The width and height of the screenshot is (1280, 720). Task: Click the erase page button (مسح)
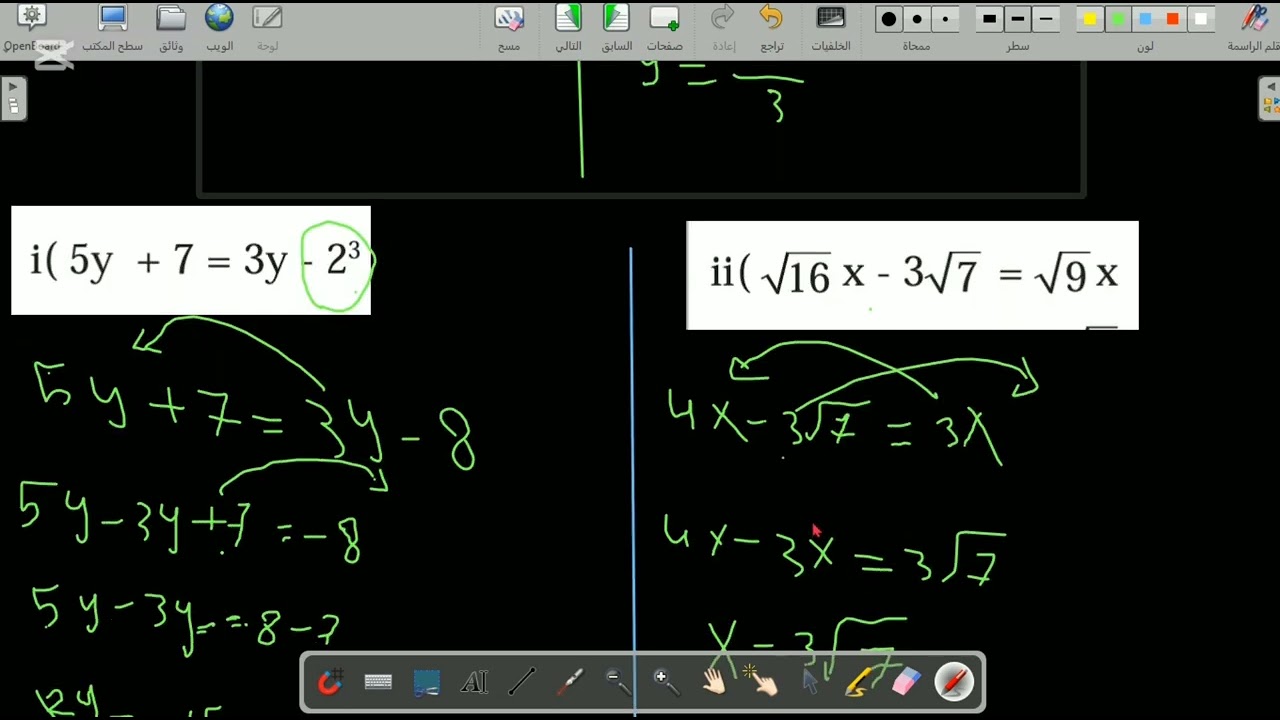(x=509, y=29)
